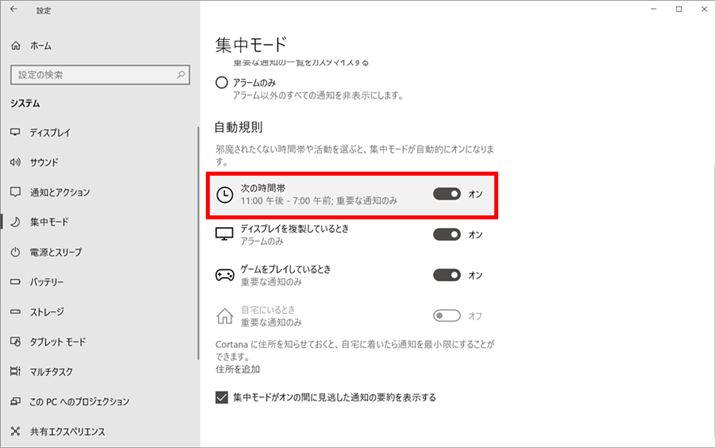Open ゲームをプレイしているとき rule details
715x448 pixels.
(x=352, y=275)
